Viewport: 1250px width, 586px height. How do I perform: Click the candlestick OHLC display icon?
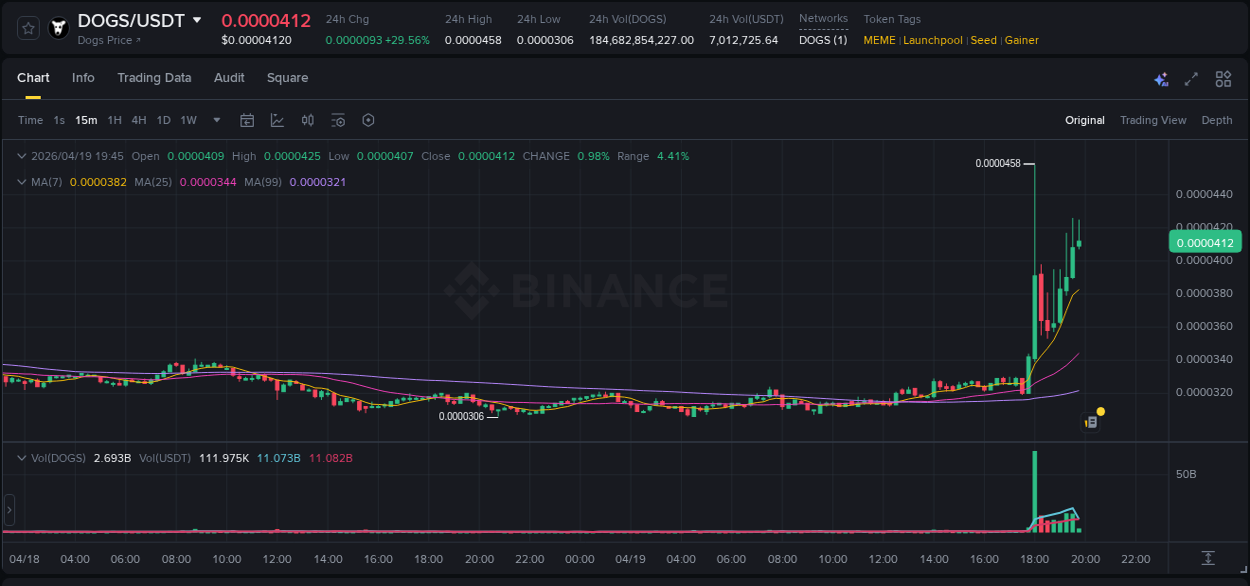[307, 120]
